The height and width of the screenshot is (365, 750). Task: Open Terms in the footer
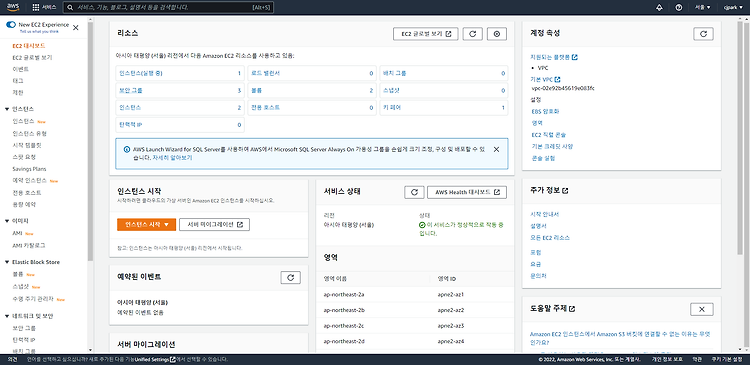click(697, 359)
